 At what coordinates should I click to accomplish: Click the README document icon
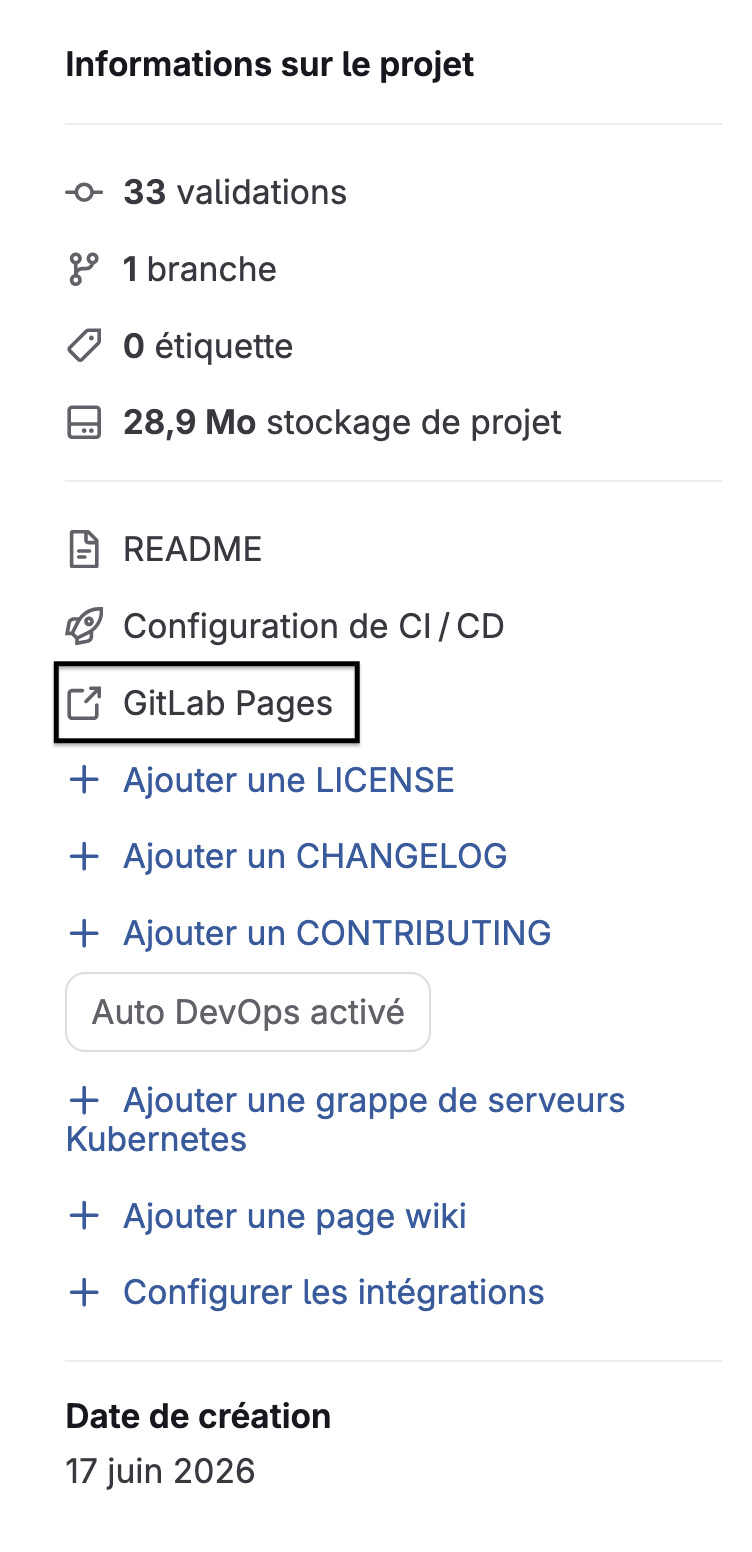84,550
